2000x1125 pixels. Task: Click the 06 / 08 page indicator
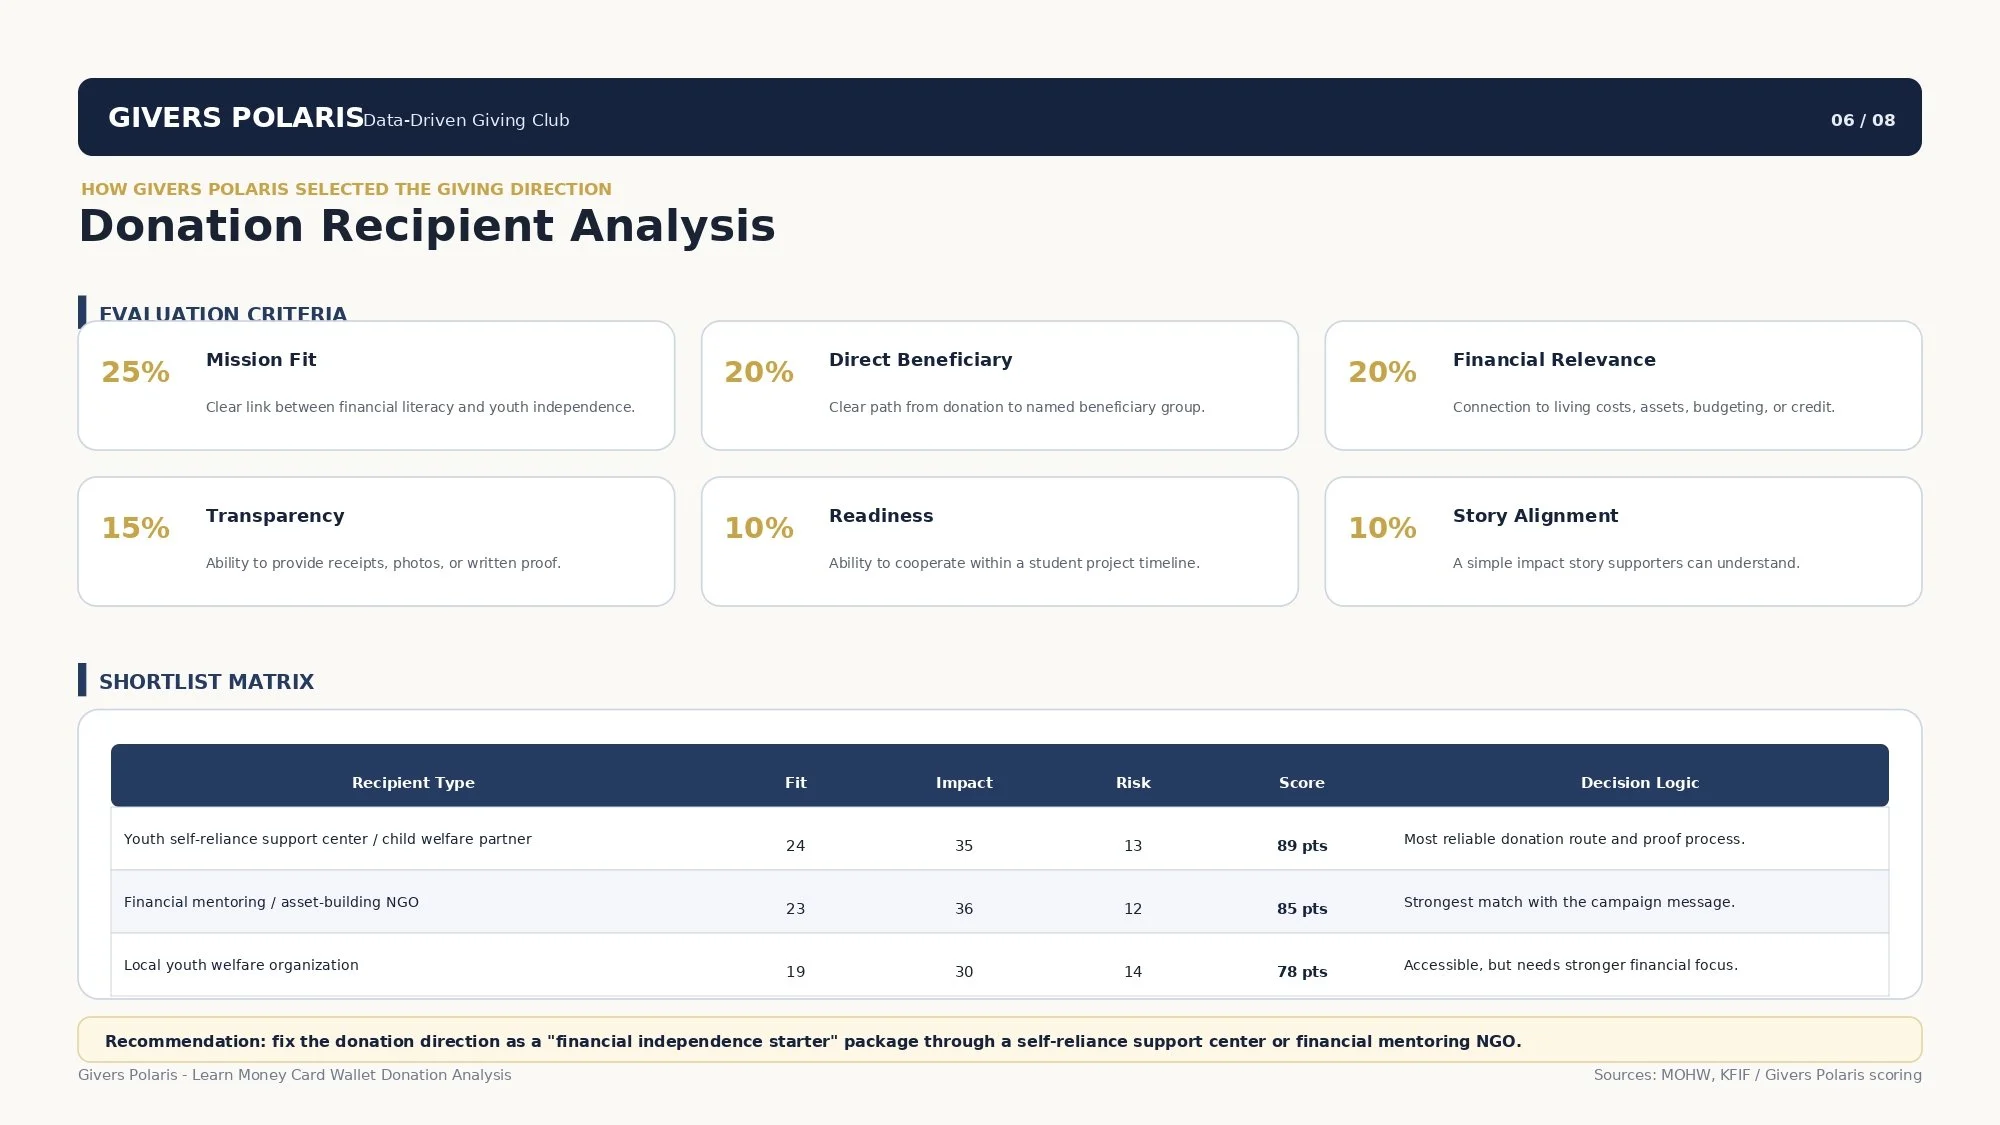(x=1863, y=120)
